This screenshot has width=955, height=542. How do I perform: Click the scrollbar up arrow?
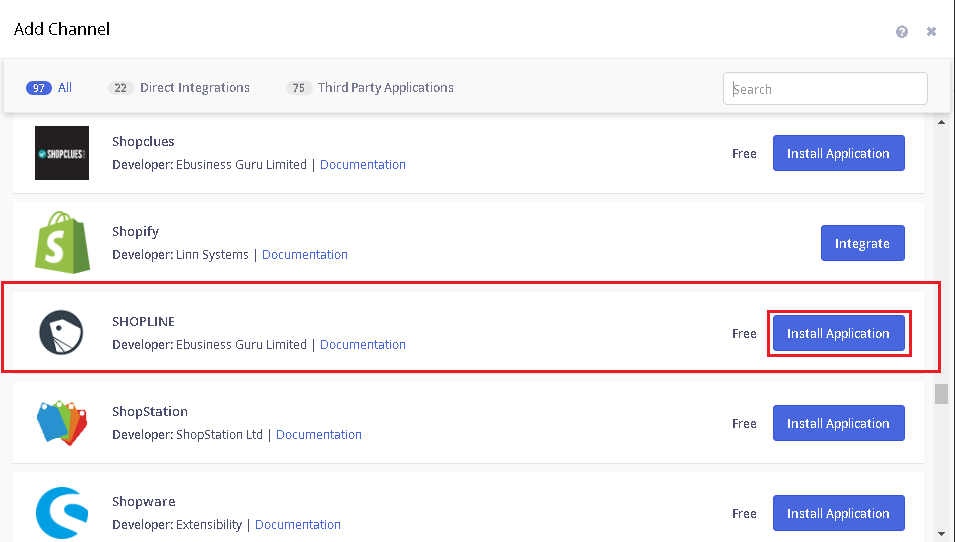[942, 122]
